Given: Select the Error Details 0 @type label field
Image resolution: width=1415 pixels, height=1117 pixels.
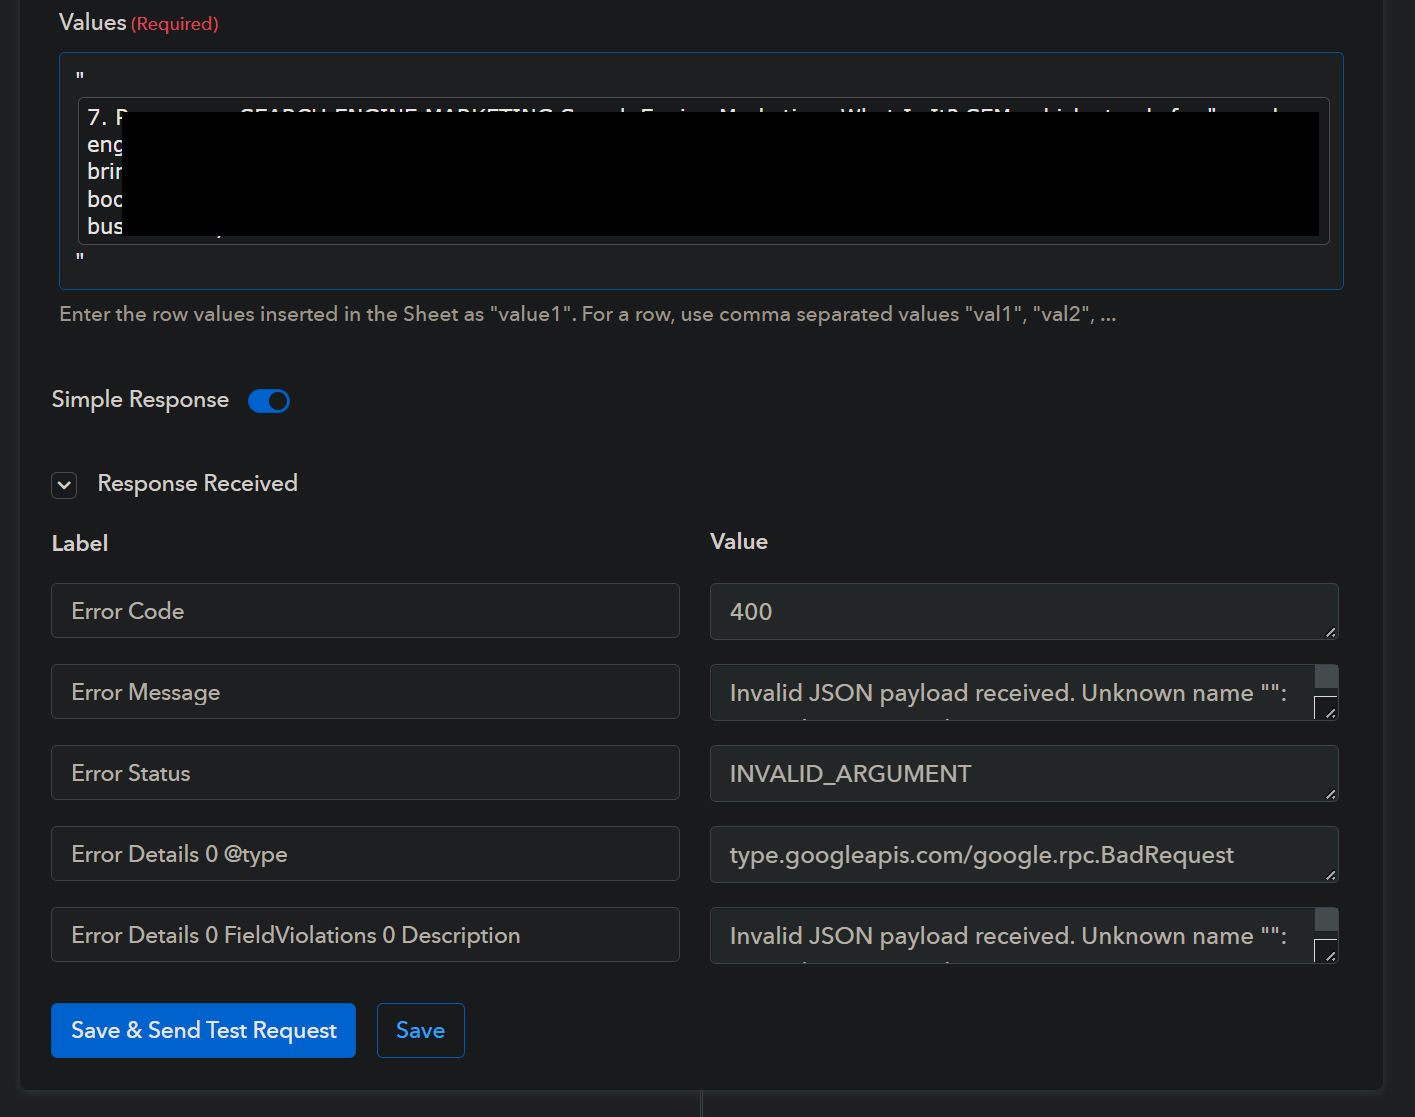Looking at the screenshot, I should click(365, 854).
